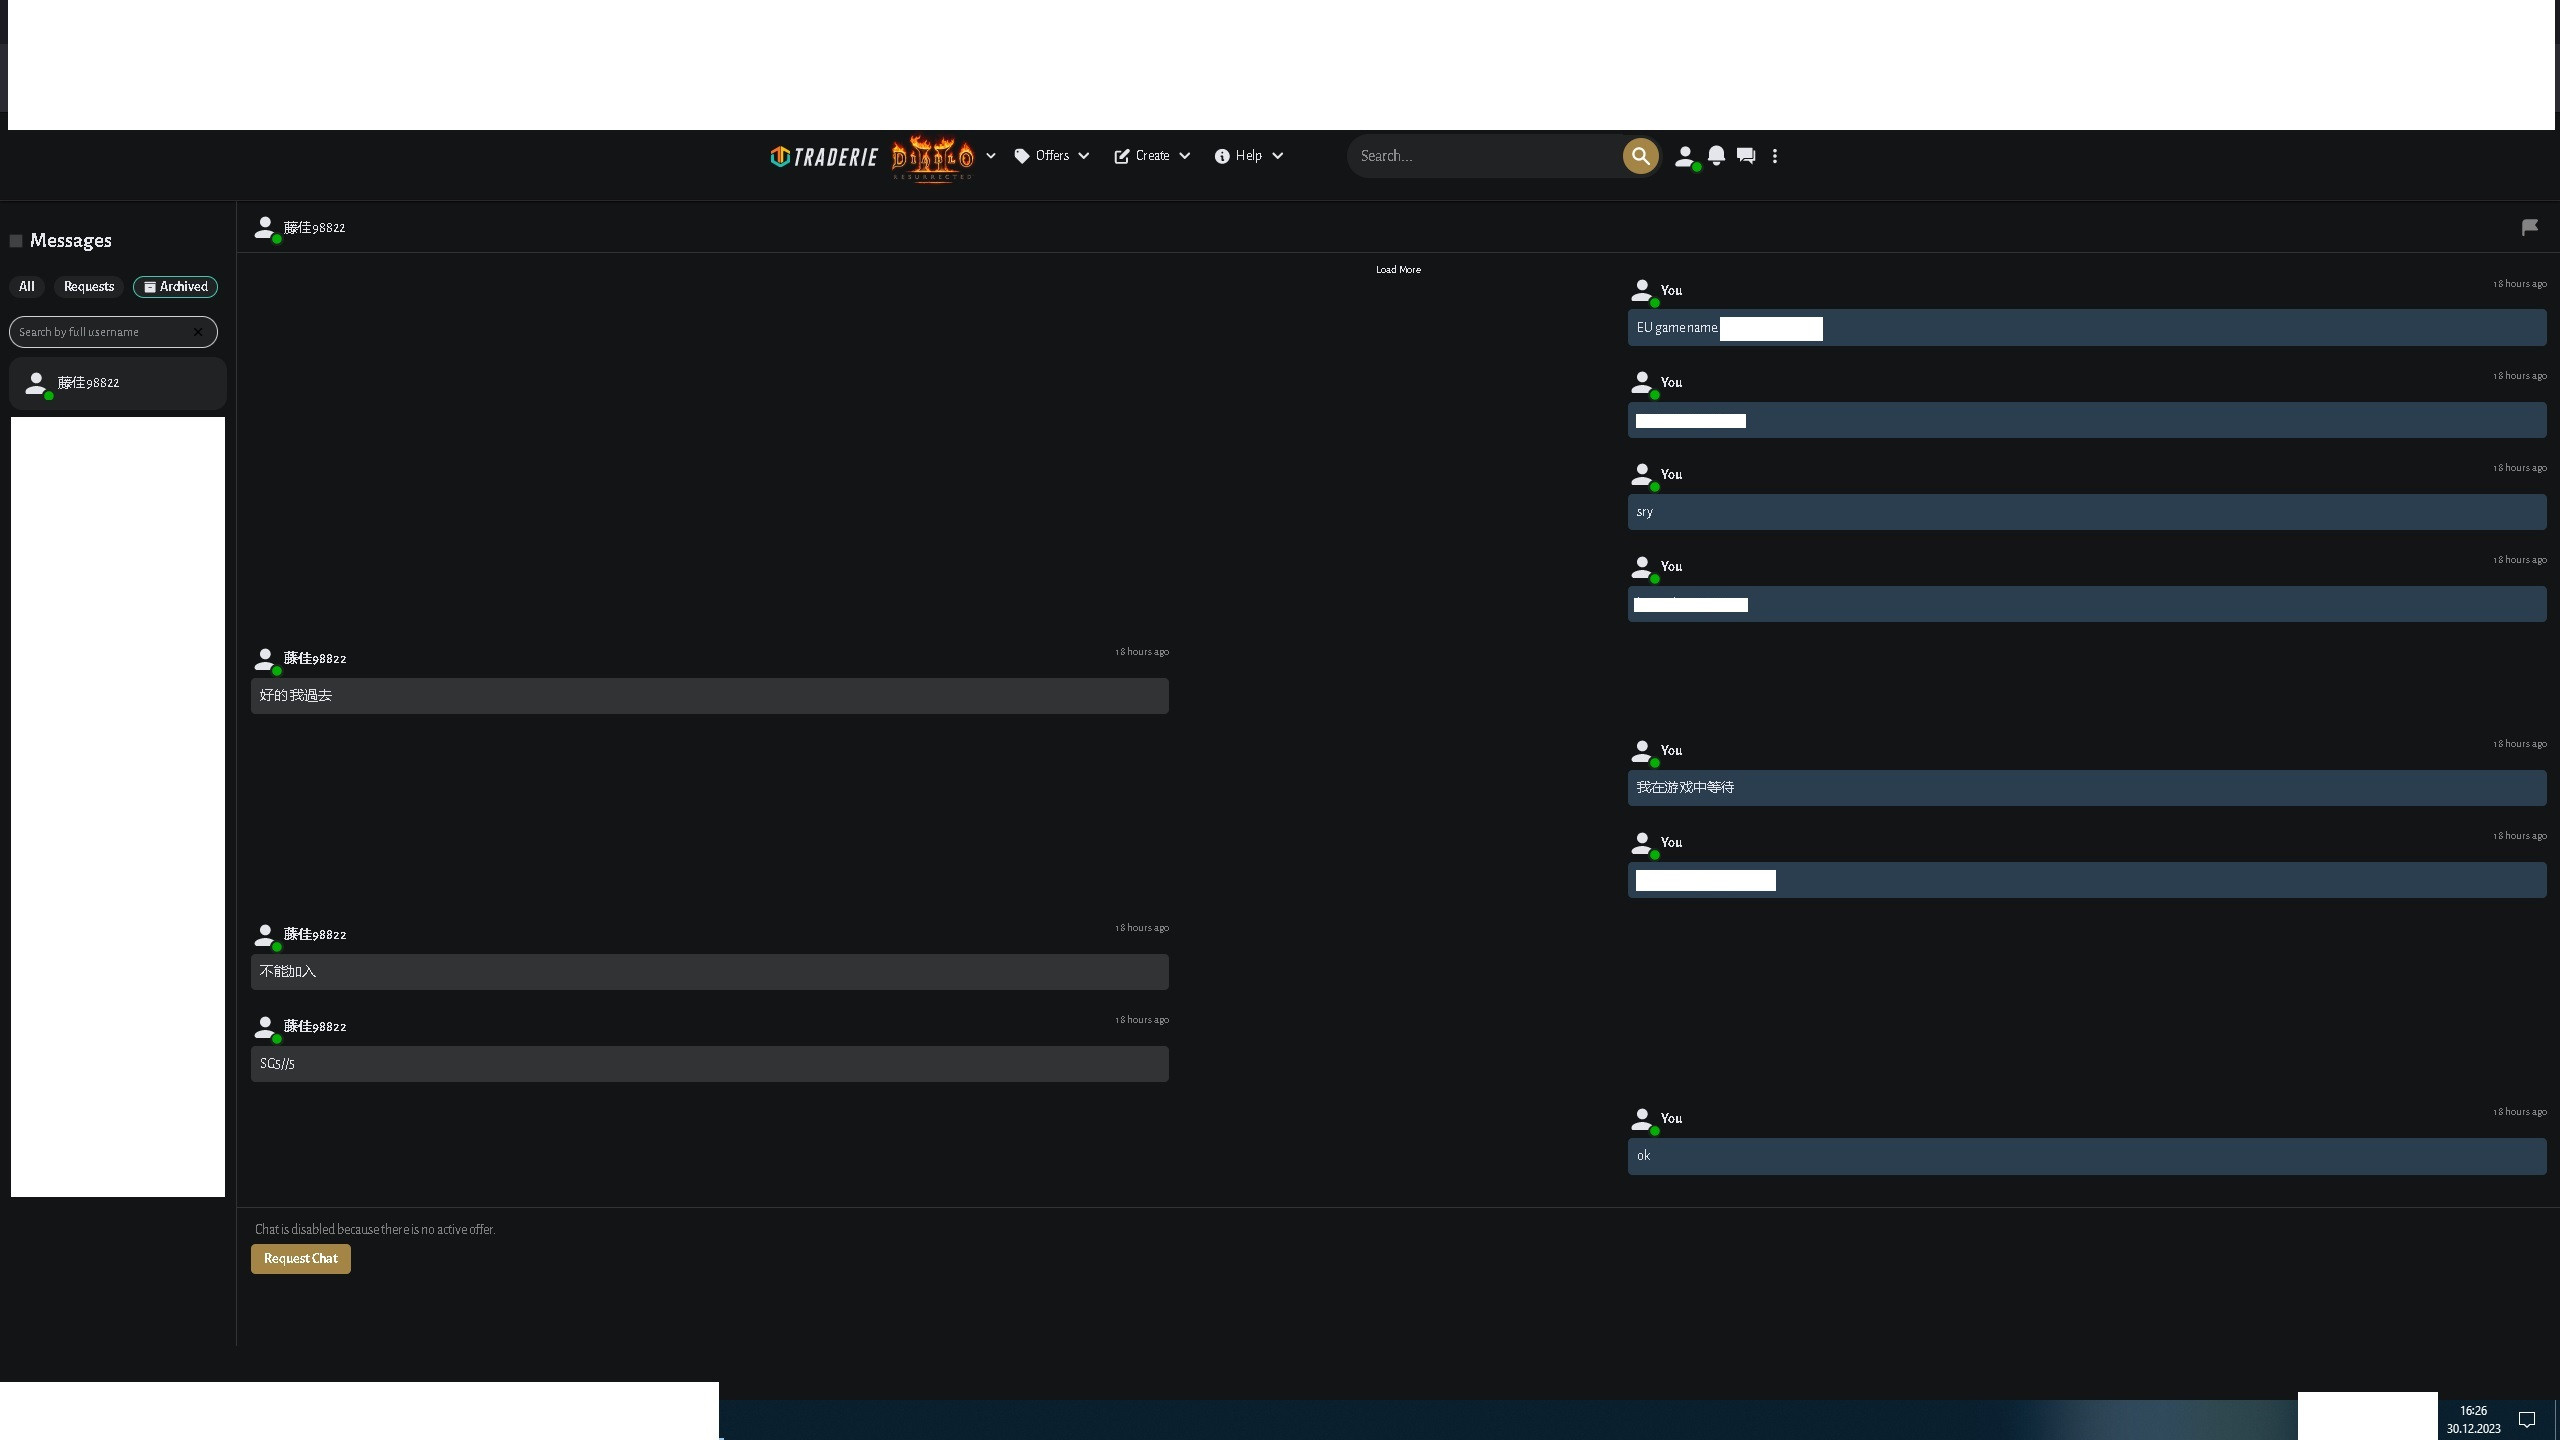Select the Archived messages filter

point(176,287)
